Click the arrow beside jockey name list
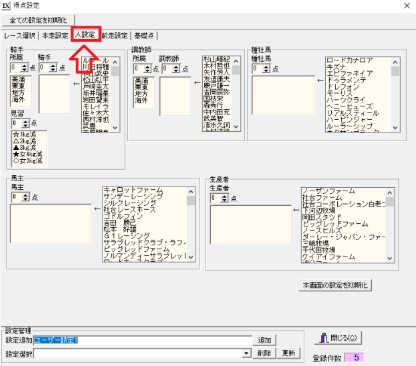 (x=76, y=84)
